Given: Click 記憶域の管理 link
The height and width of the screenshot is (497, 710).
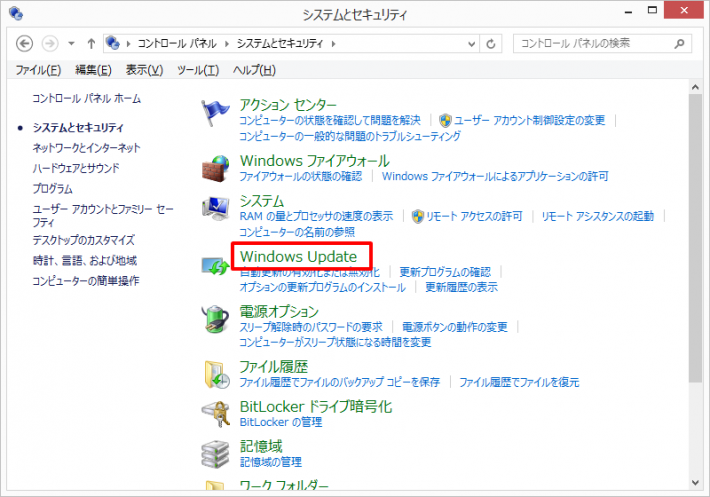Looking at the screenshot, I should click(270, 462).
